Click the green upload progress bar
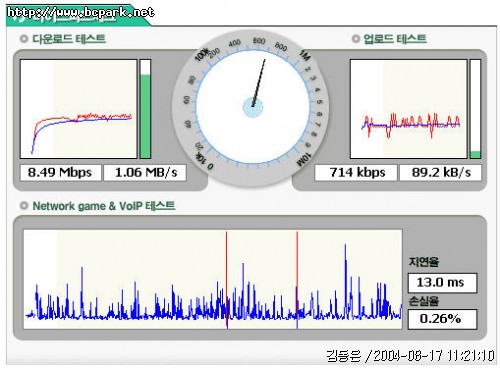 tap(475, 109)
